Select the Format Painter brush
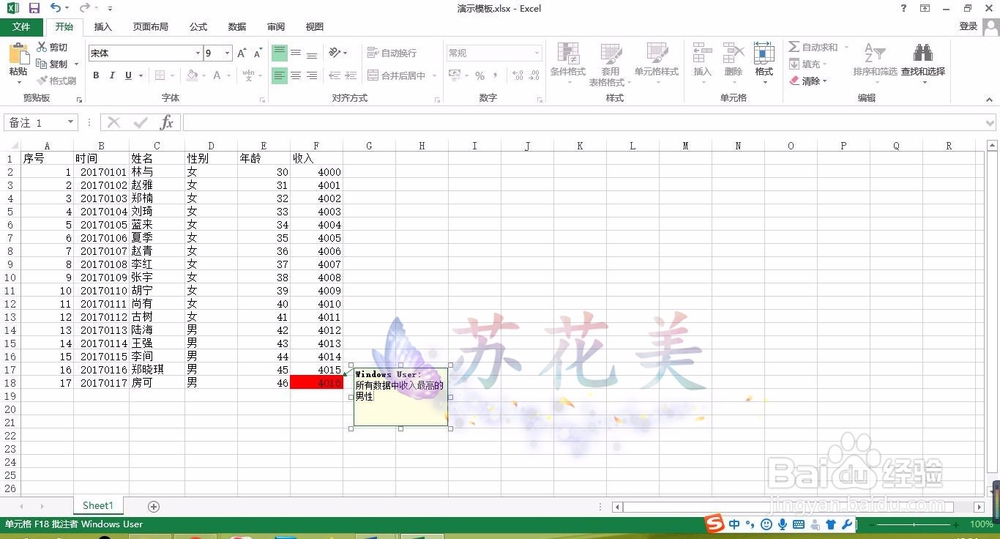This screenshot has width=1000, height=539. tap(56, 80)
